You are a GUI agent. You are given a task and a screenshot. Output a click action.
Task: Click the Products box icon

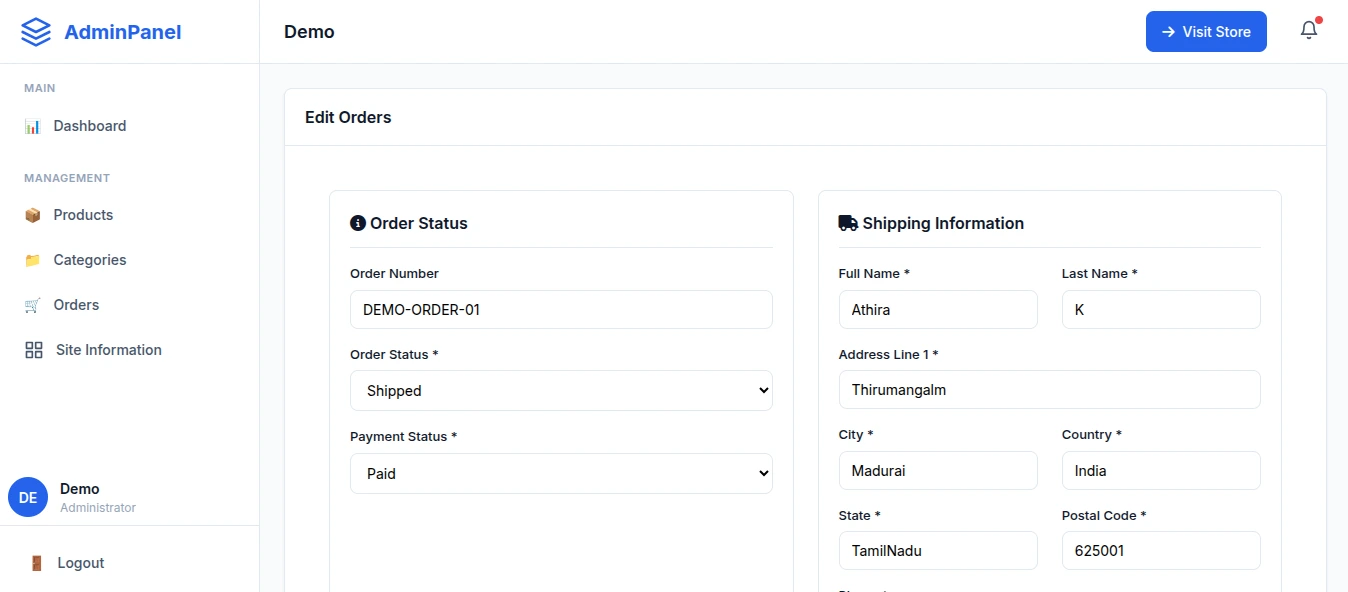(x=33, y=215)
